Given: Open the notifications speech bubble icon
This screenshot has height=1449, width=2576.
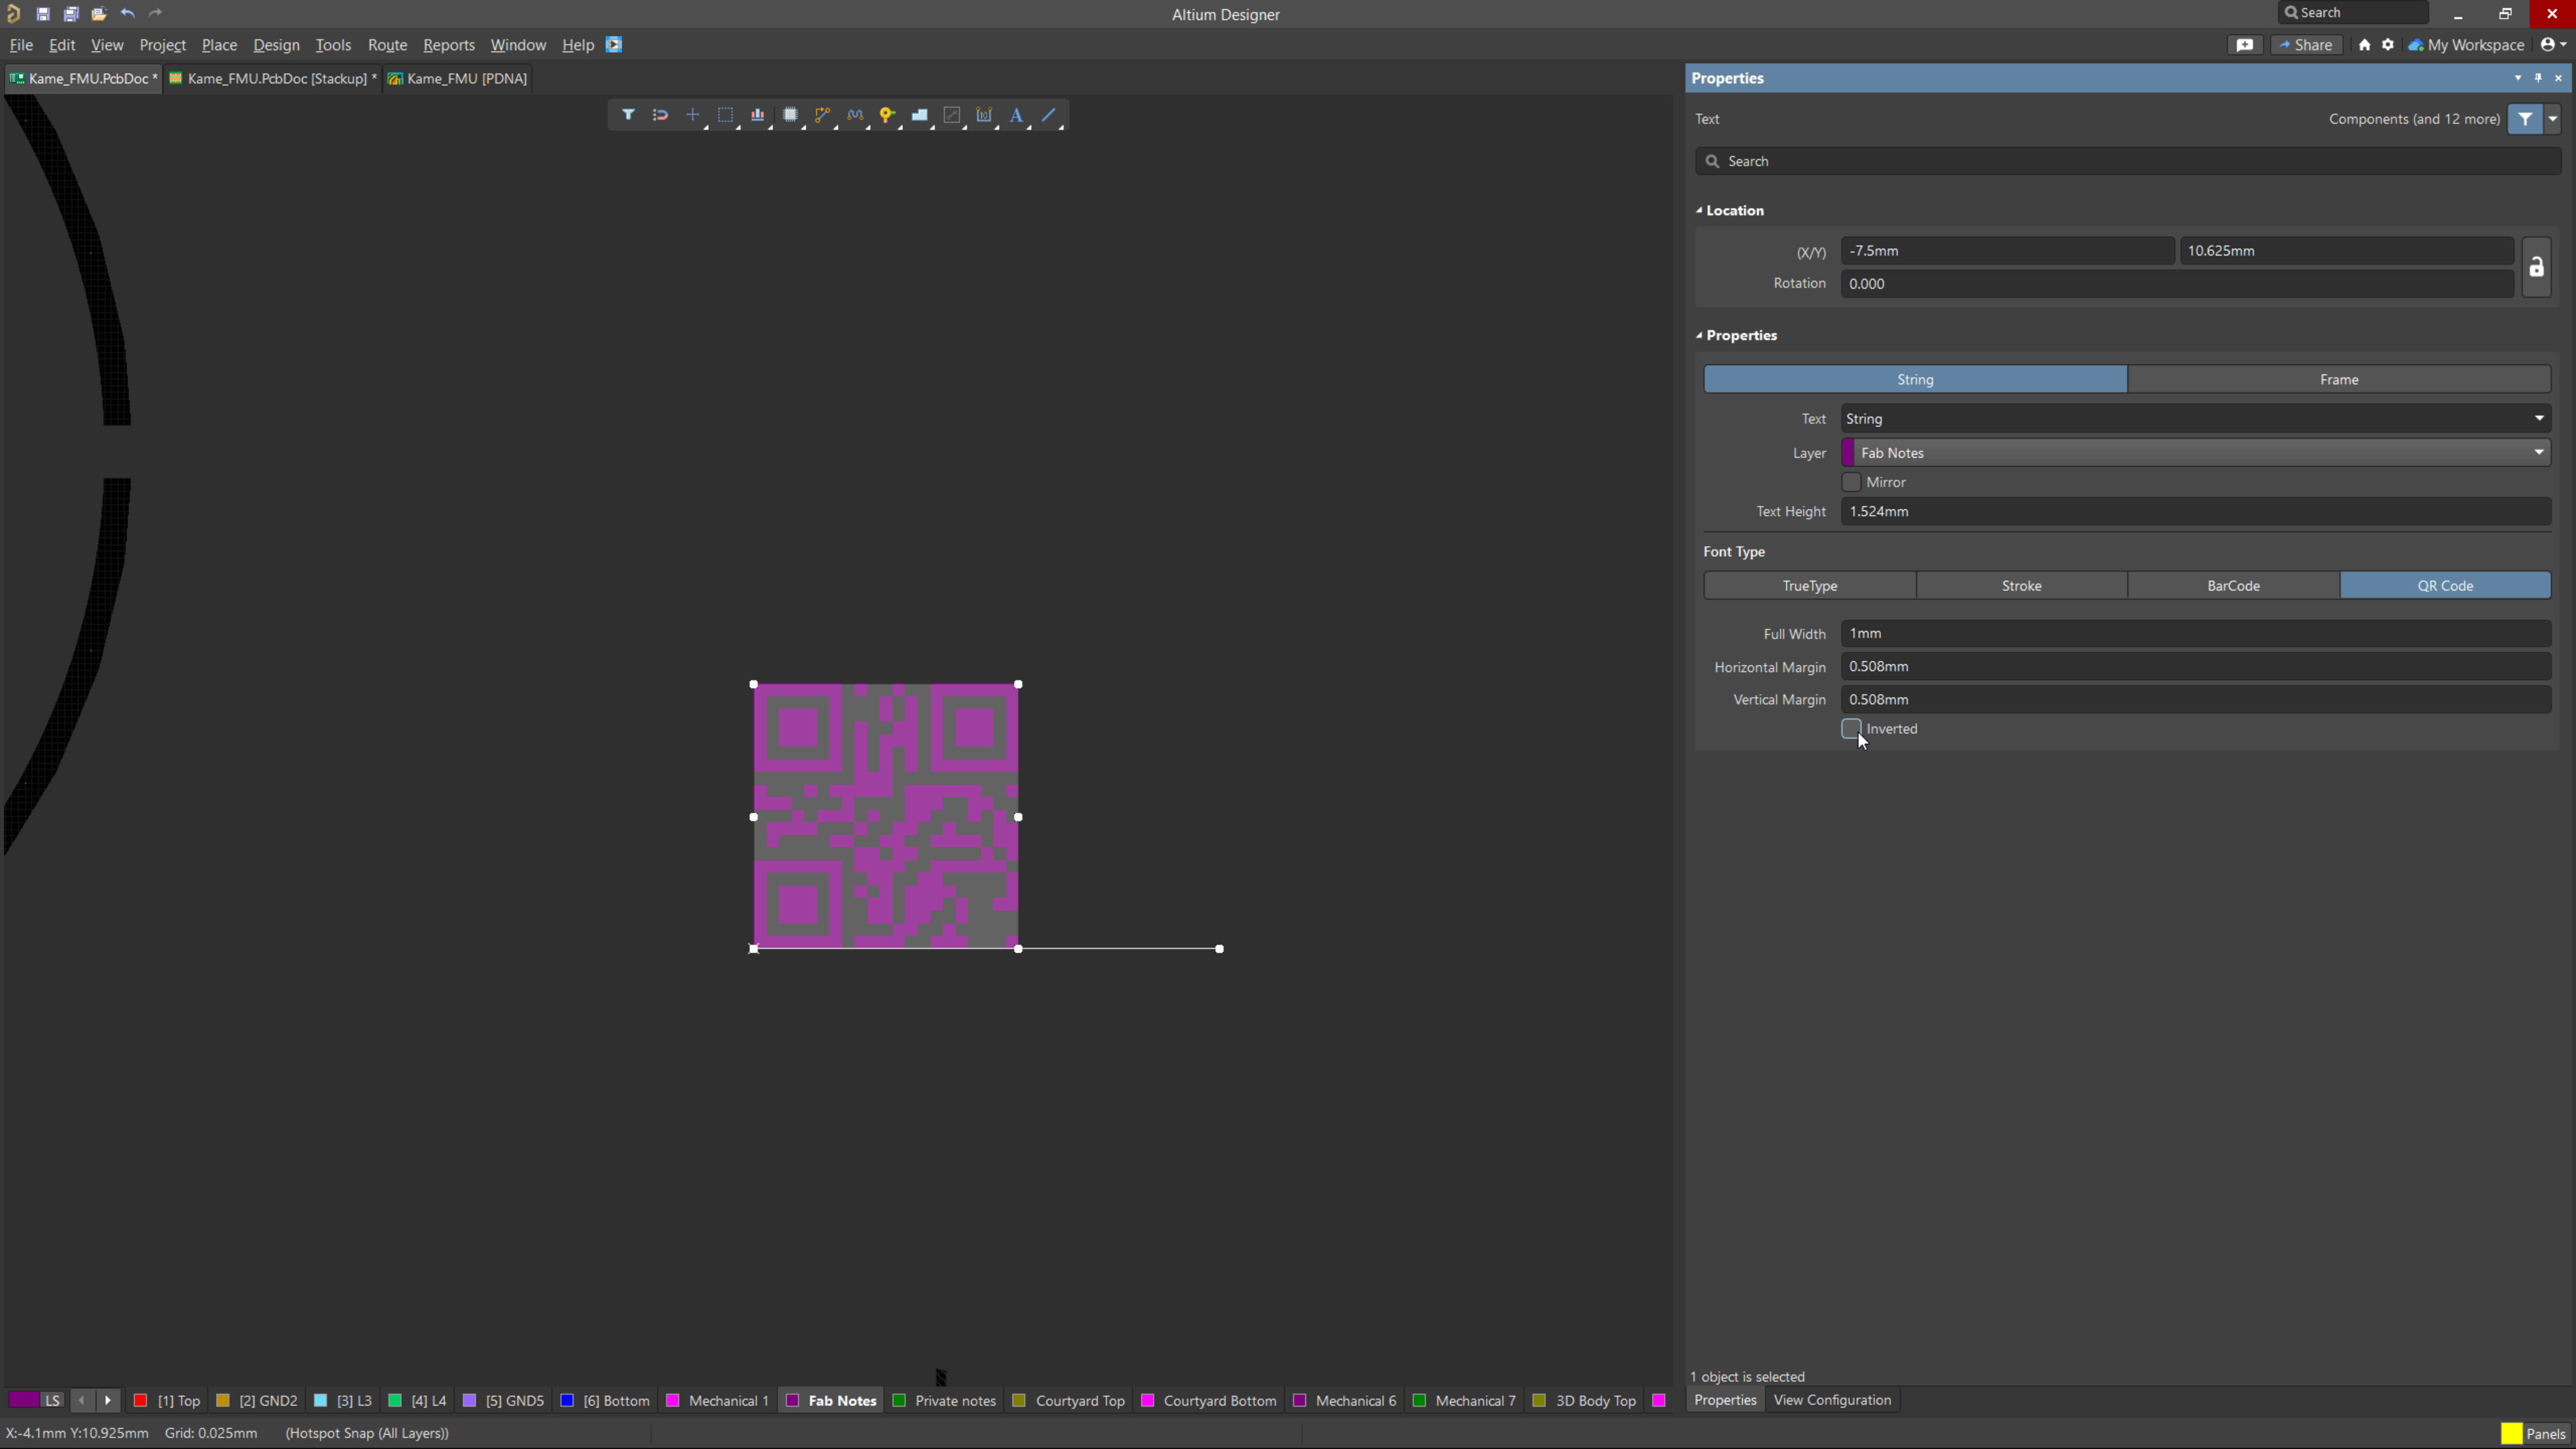Looking at the screenshot, I should (2245, 45).
